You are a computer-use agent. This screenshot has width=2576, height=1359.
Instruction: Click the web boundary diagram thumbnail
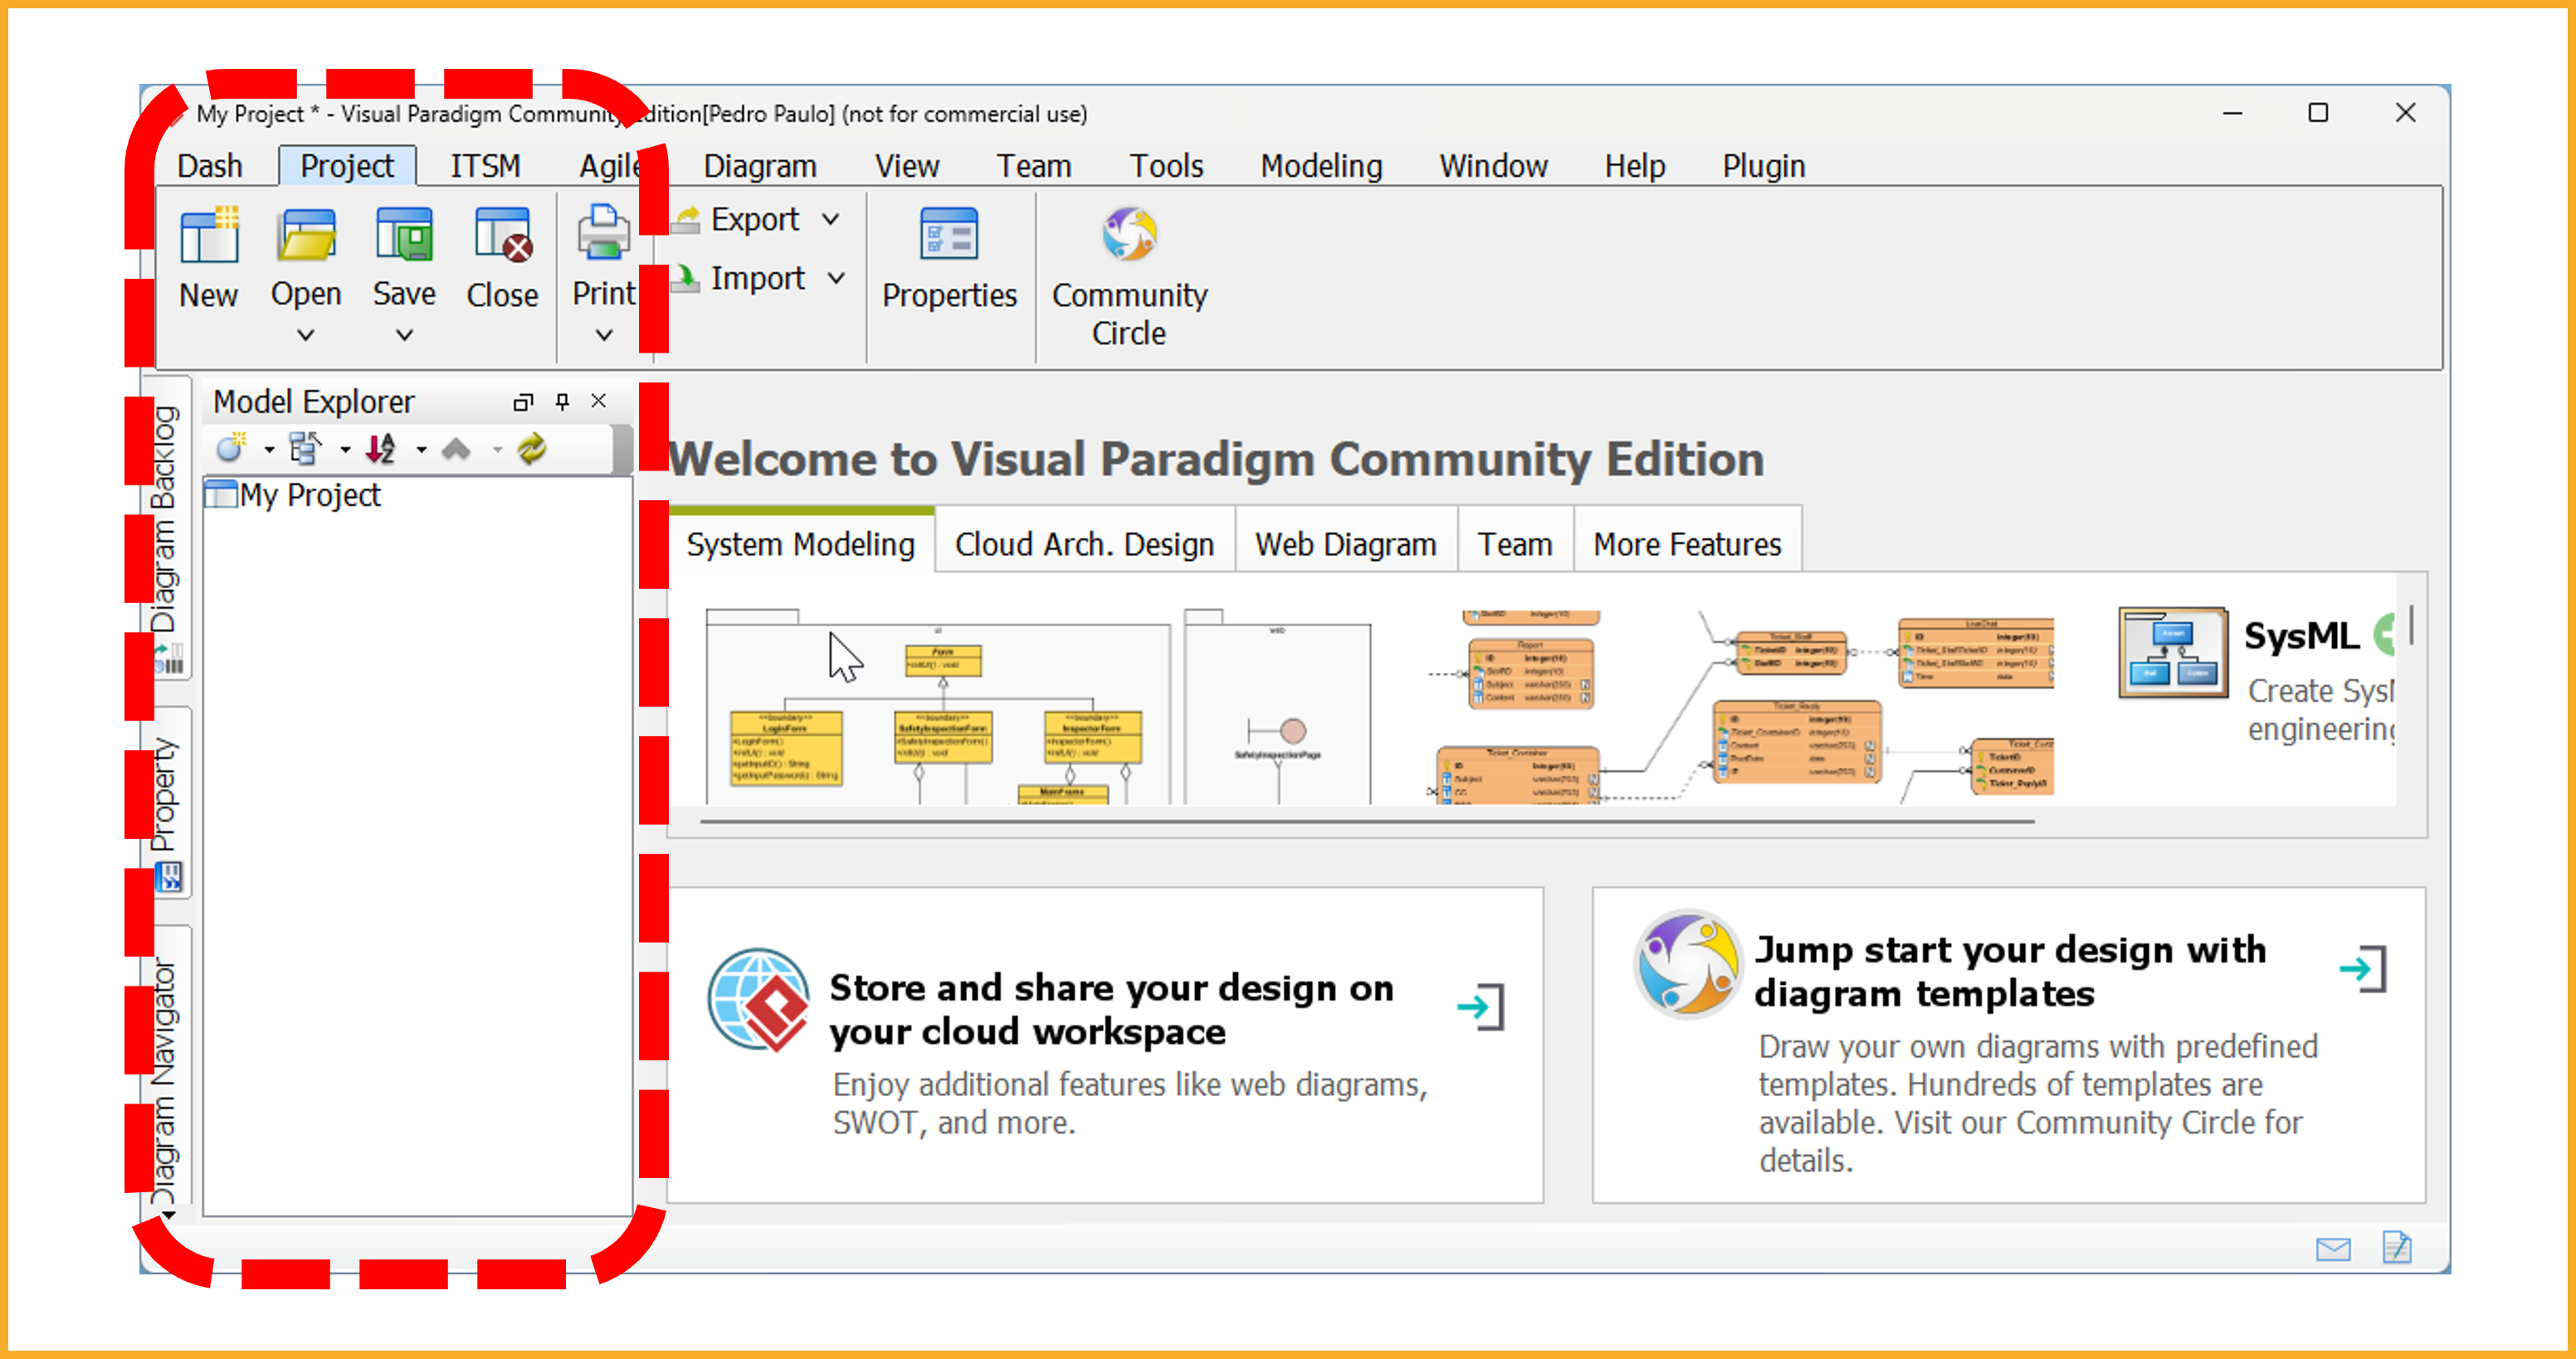pyautogui.click(x=1278, y=706)
